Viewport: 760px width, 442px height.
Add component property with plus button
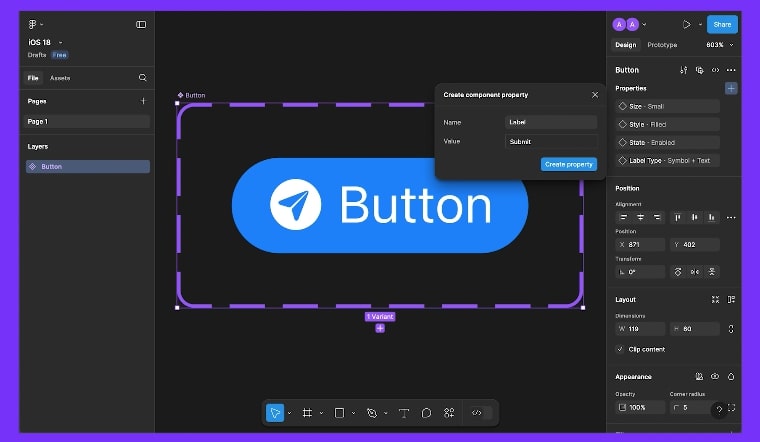coord(731,88)
